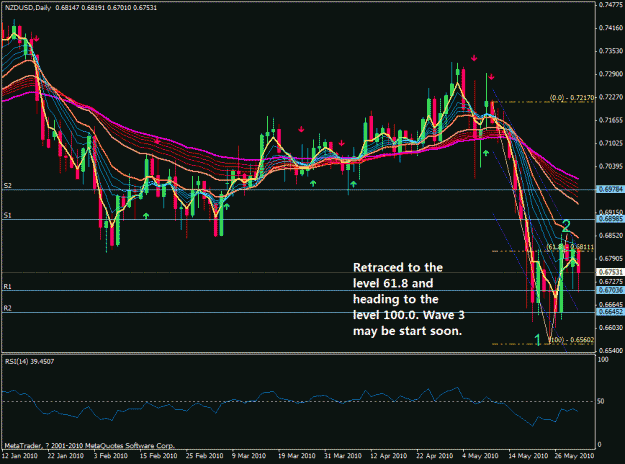The width and height of the screenshot is (625, 464).
Task: Click the 22 Jan 2010 date label
Action: (66, 456)
